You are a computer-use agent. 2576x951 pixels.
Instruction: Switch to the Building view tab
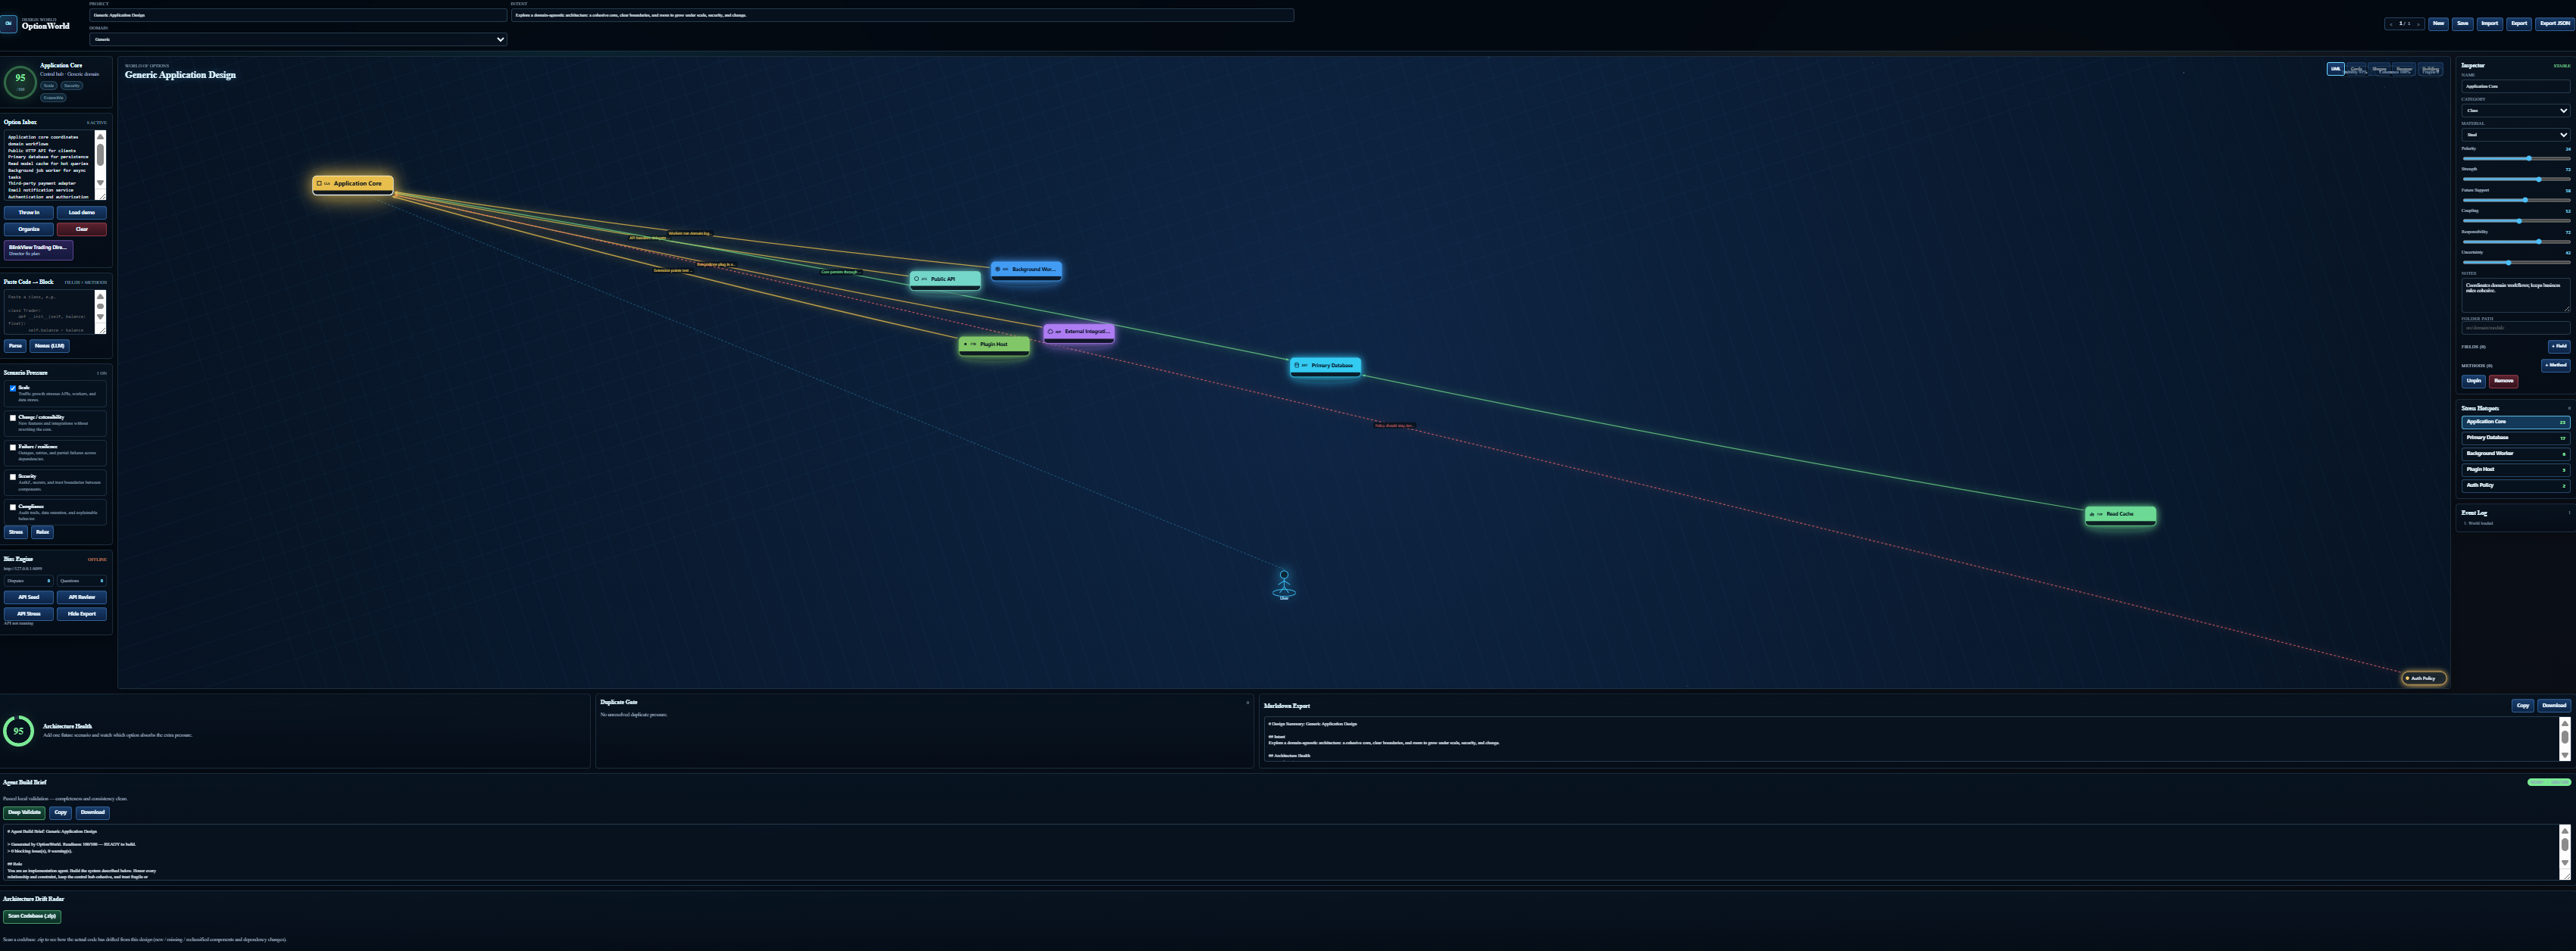coord(2430,69)
